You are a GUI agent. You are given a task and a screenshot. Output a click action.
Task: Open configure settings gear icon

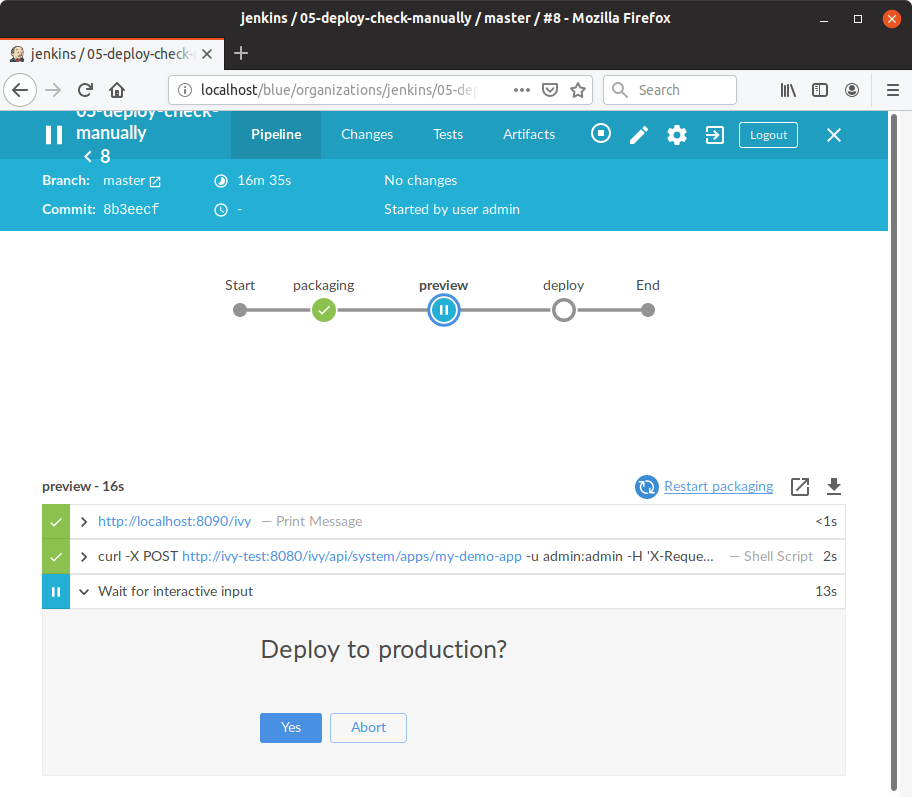(676, 135)
